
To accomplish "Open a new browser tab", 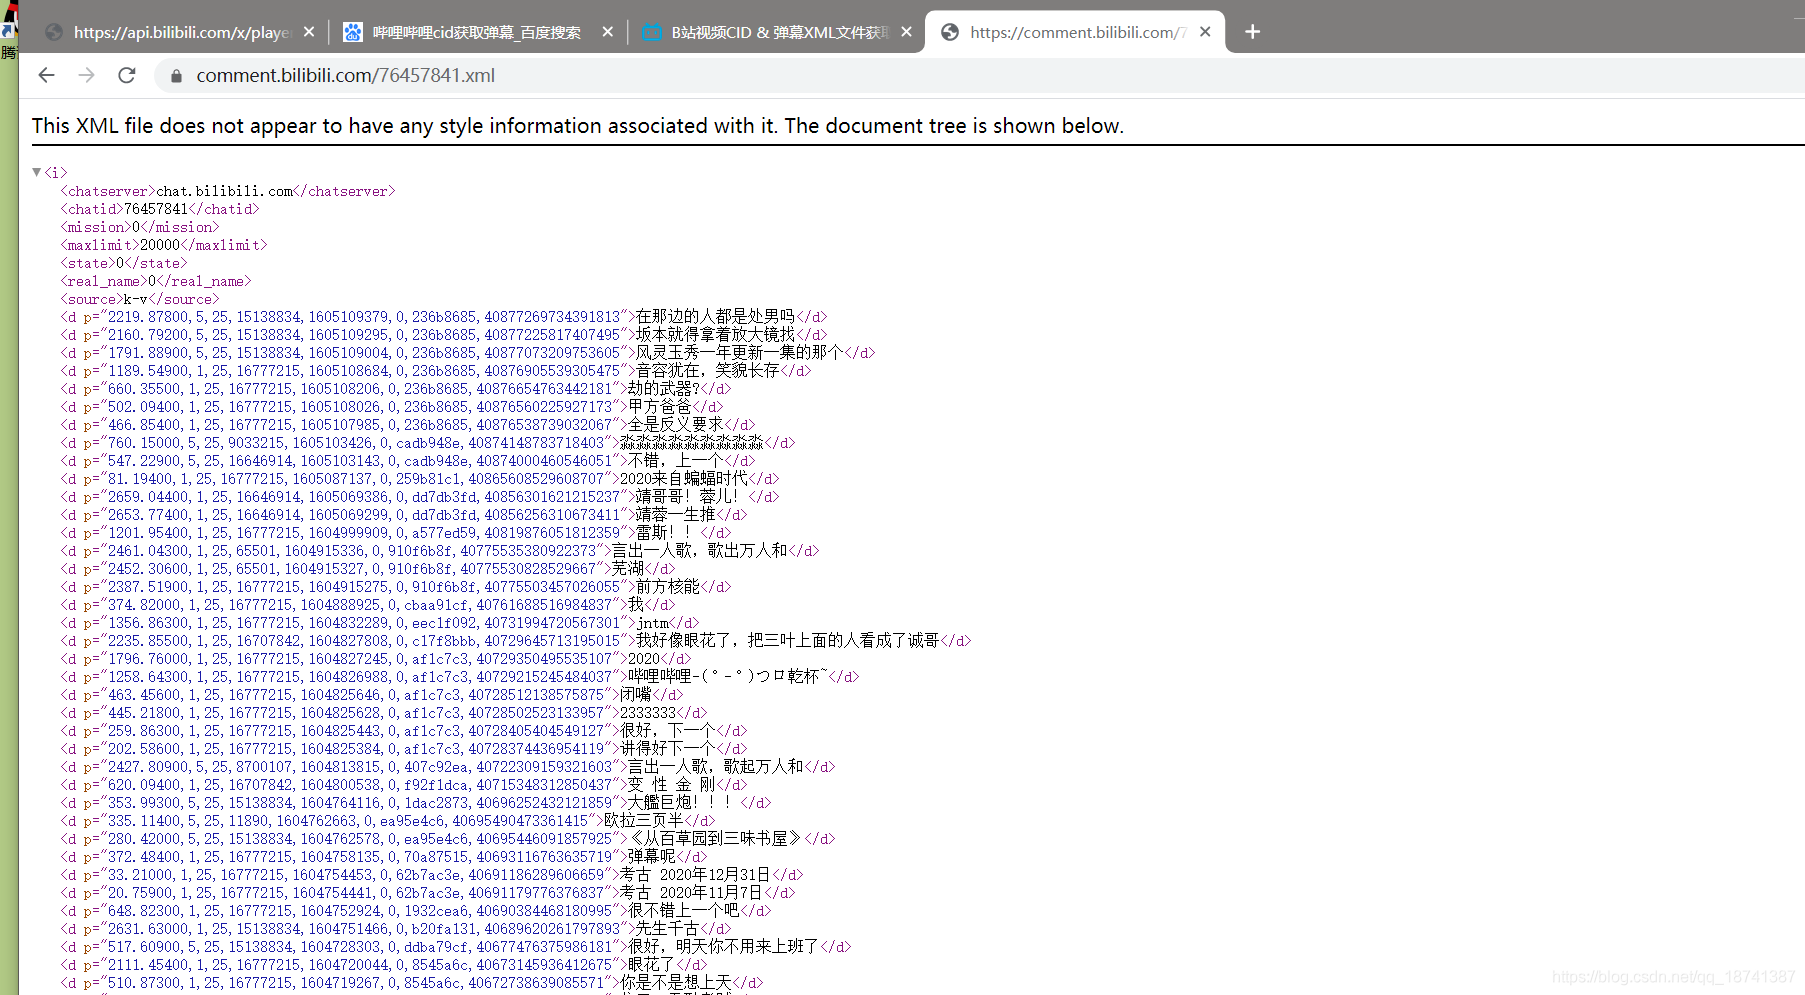I will coord(1252,32).
